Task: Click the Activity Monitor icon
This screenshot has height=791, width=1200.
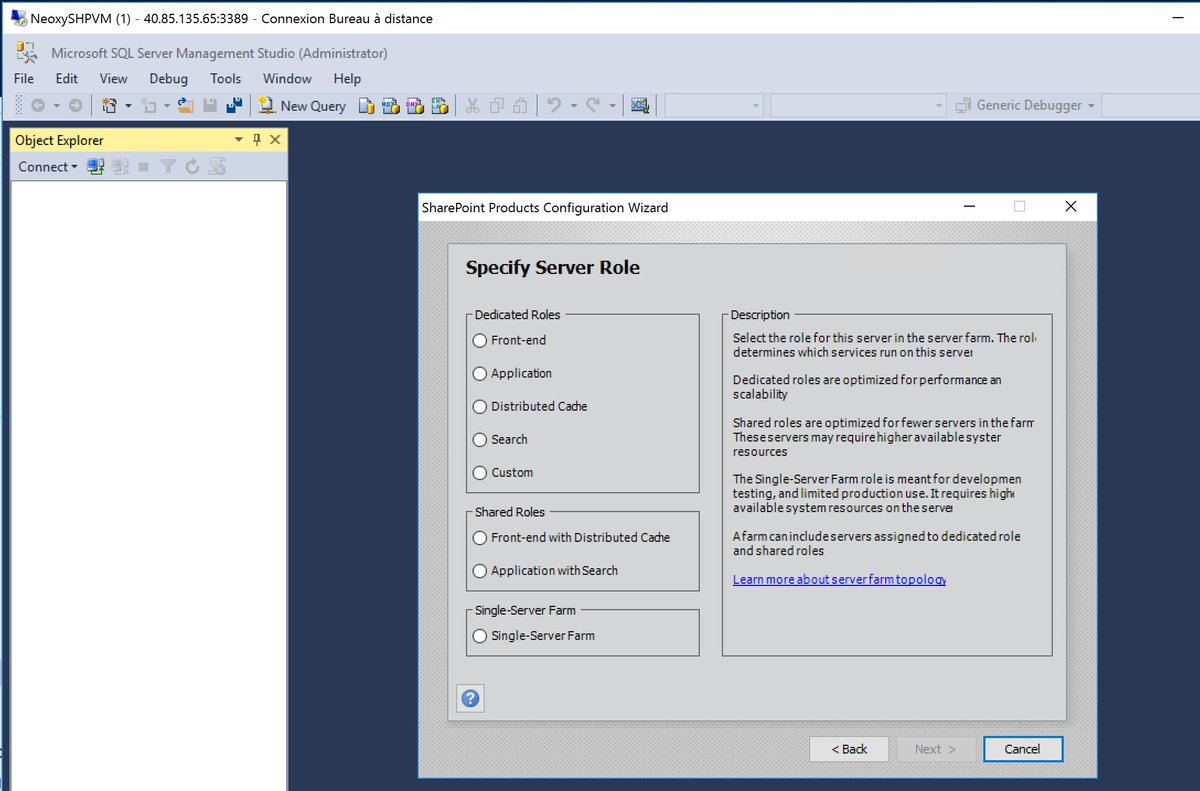Action: [x=640, y=105]
